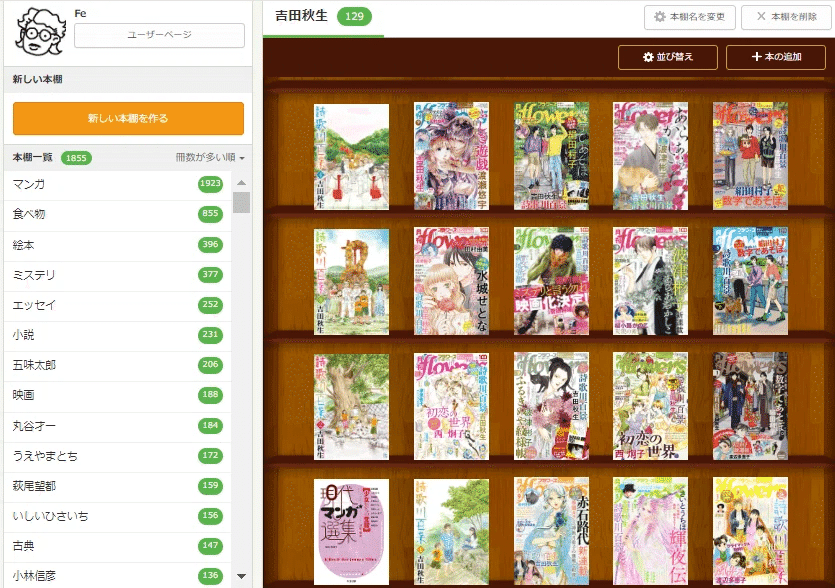835x588 pixels.
Task: Open fourth top-row cover with kimono man
Action: click(x=650, y=156)
